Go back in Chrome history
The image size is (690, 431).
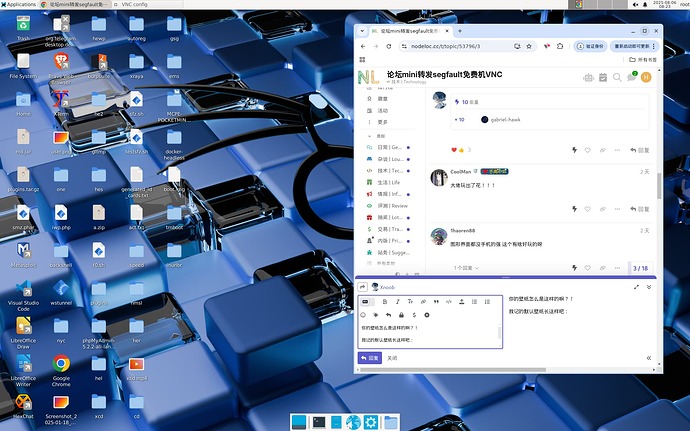pyautogui.click(x=363, y=46)
